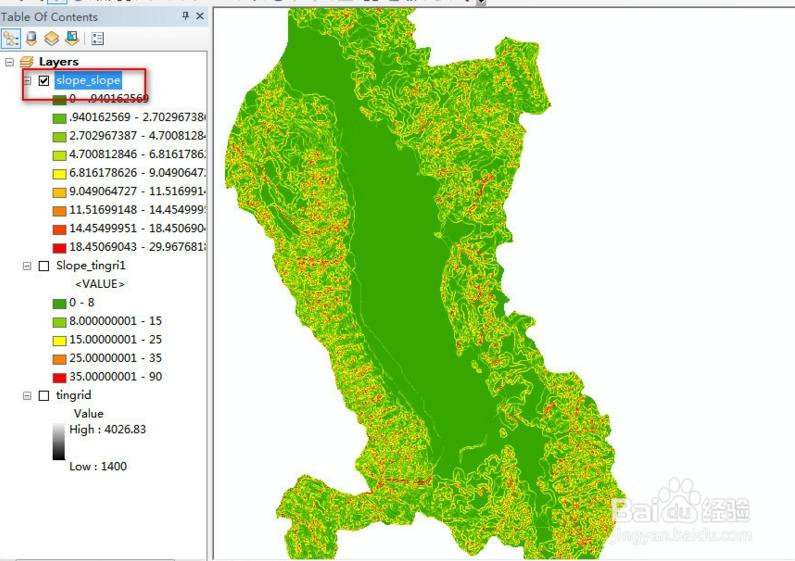Enable the Slope_tingri1 layer checkbox

pyautogui.click(x=44, y=266)
